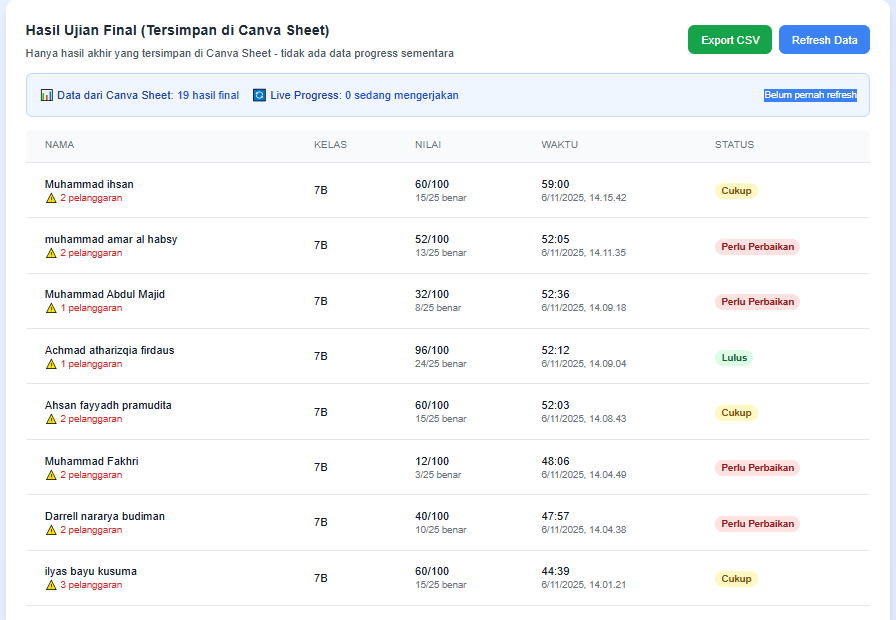Click Perlu Perbaikan badge for Darrell nararya budiman

(757, 523)
